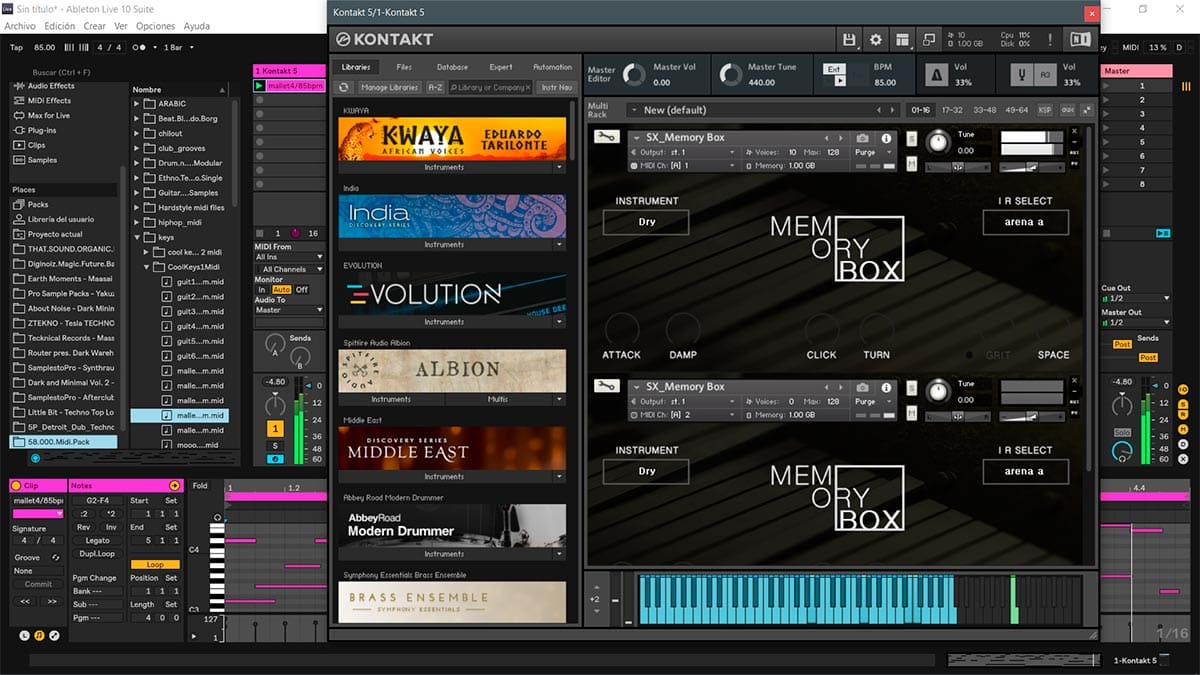Screen dimensions: 1200x675
Task: Open MIDI From All Ins dropdown
Action: pyautogui.click(x=290, y=257)
